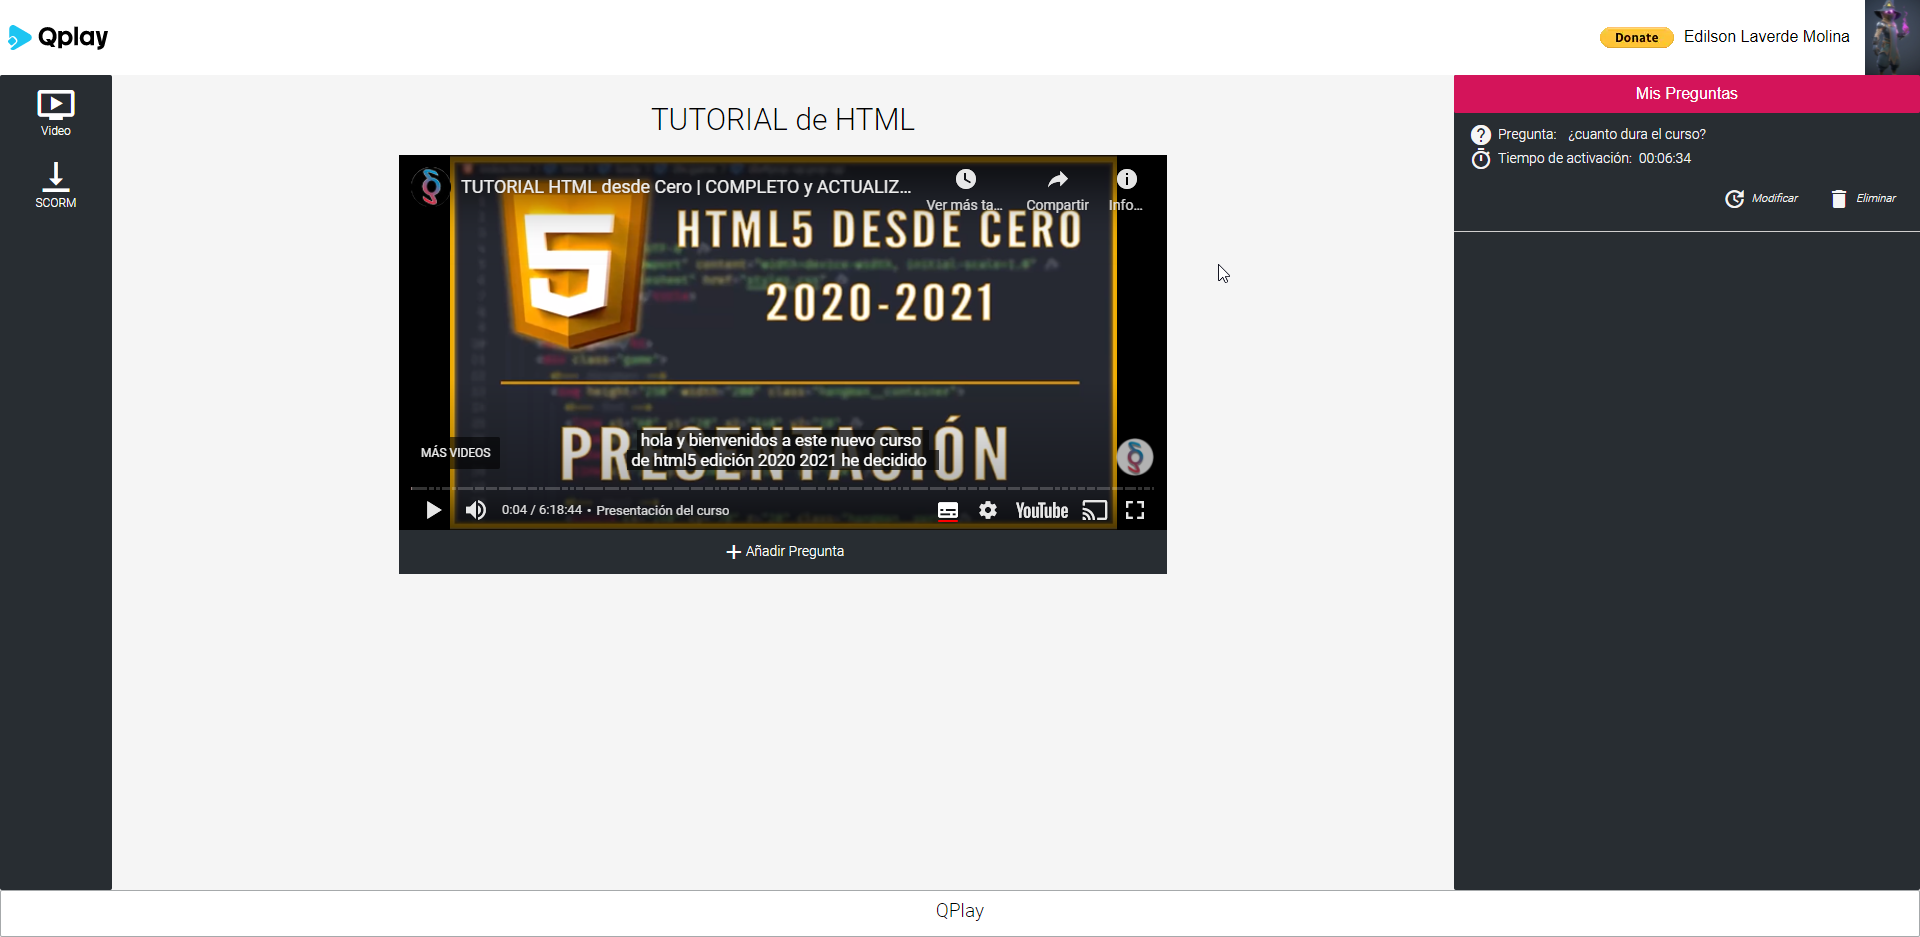Viewport: 1920px width, 937px height.
Task: Click chapter label Presentación del curso
Action: click(x=663, y=510)
